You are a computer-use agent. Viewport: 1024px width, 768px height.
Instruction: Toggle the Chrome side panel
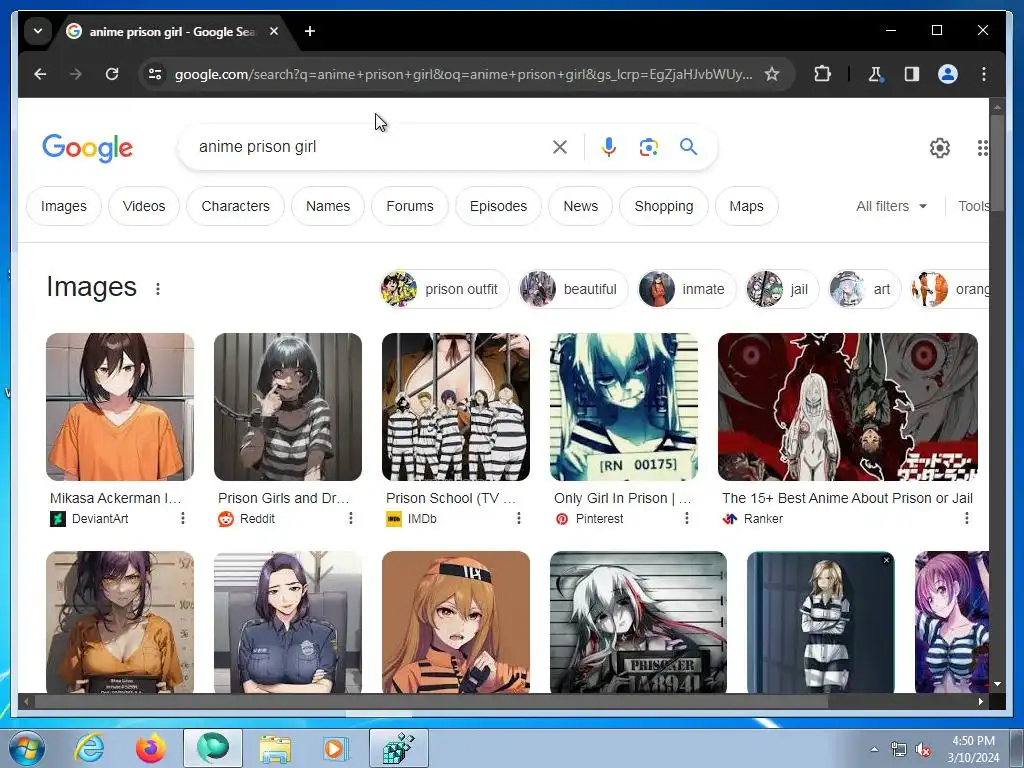912,74
